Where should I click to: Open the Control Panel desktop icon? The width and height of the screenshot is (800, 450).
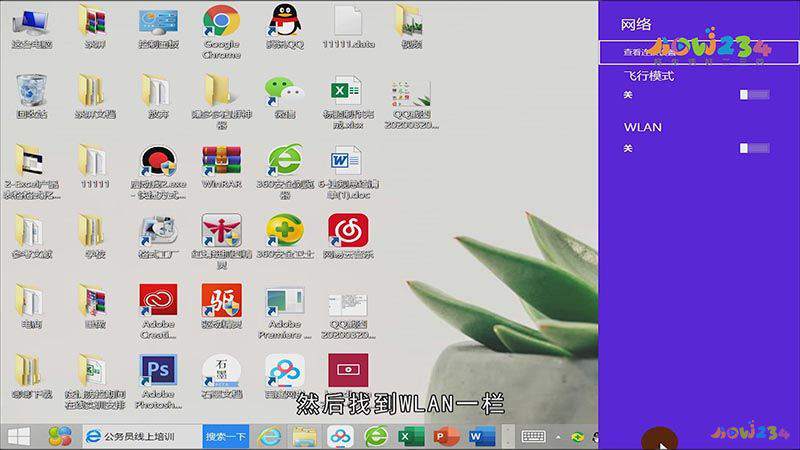tap(158, 23)
